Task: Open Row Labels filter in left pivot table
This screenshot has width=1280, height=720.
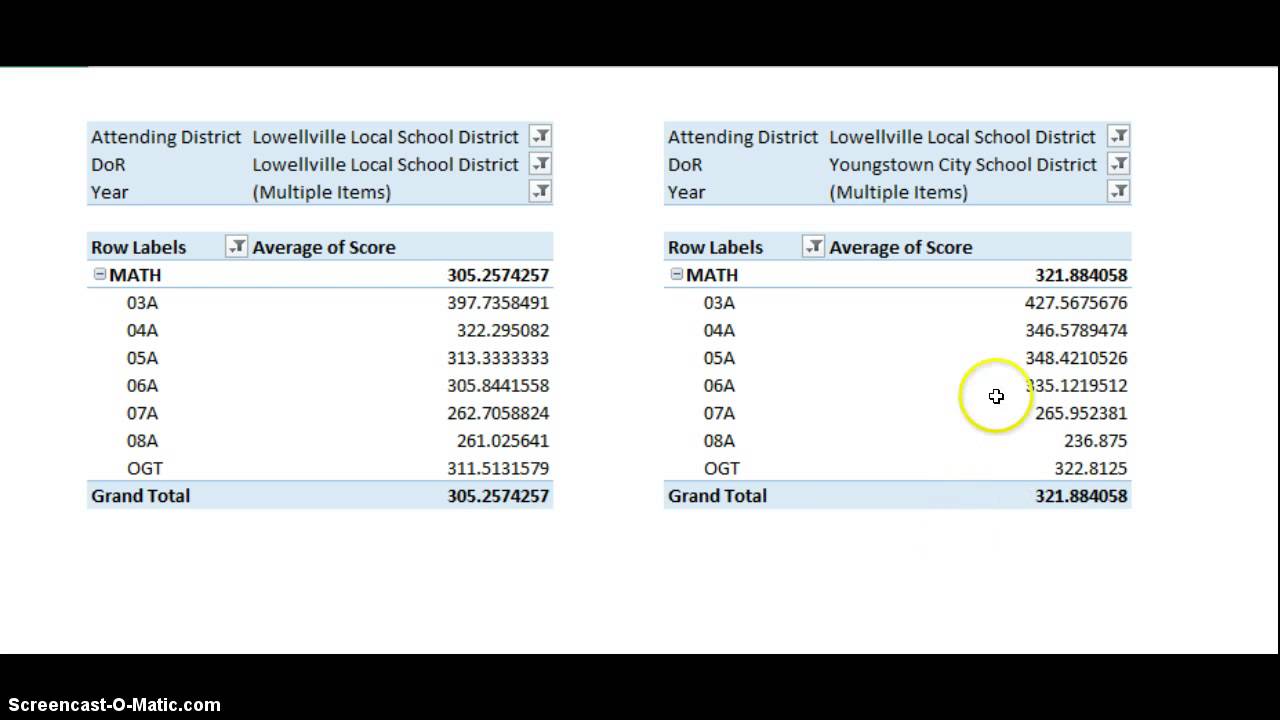Action: point(236,247)
